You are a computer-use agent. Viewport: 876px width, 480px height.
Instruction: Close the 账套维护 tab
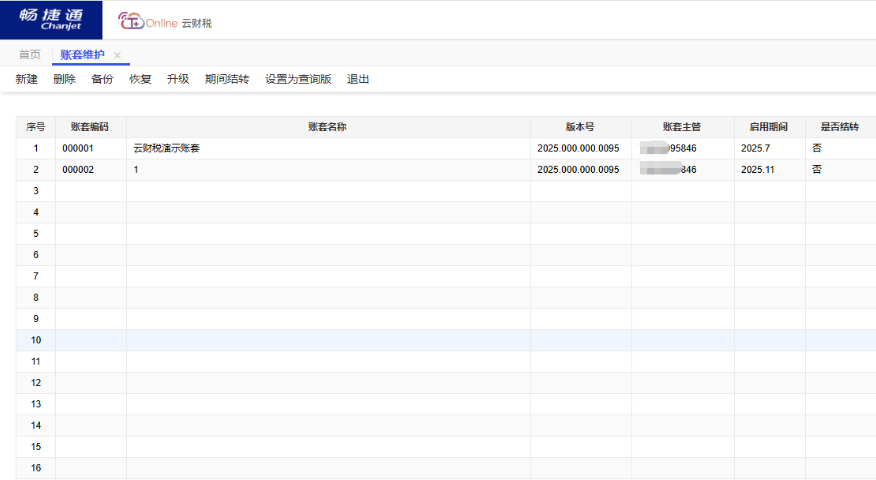[x=117, y=55]
